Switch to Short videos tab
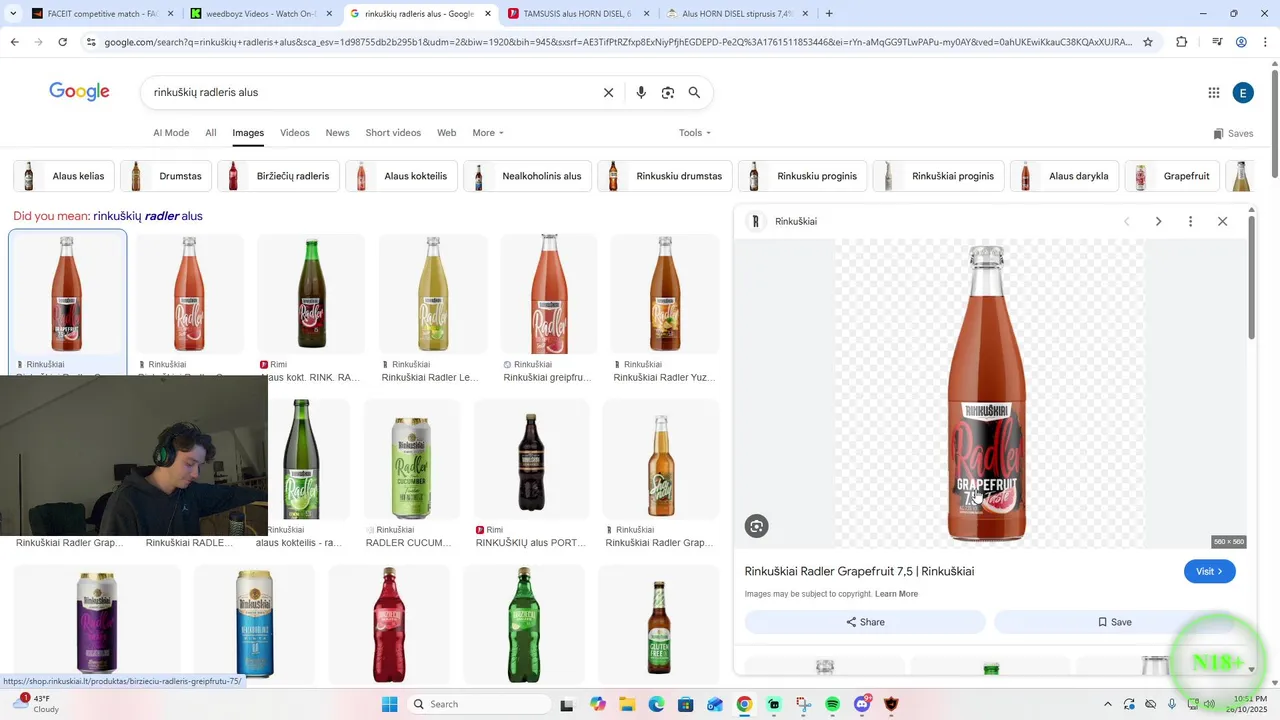The image size is (1280, 720). (393, 132)
